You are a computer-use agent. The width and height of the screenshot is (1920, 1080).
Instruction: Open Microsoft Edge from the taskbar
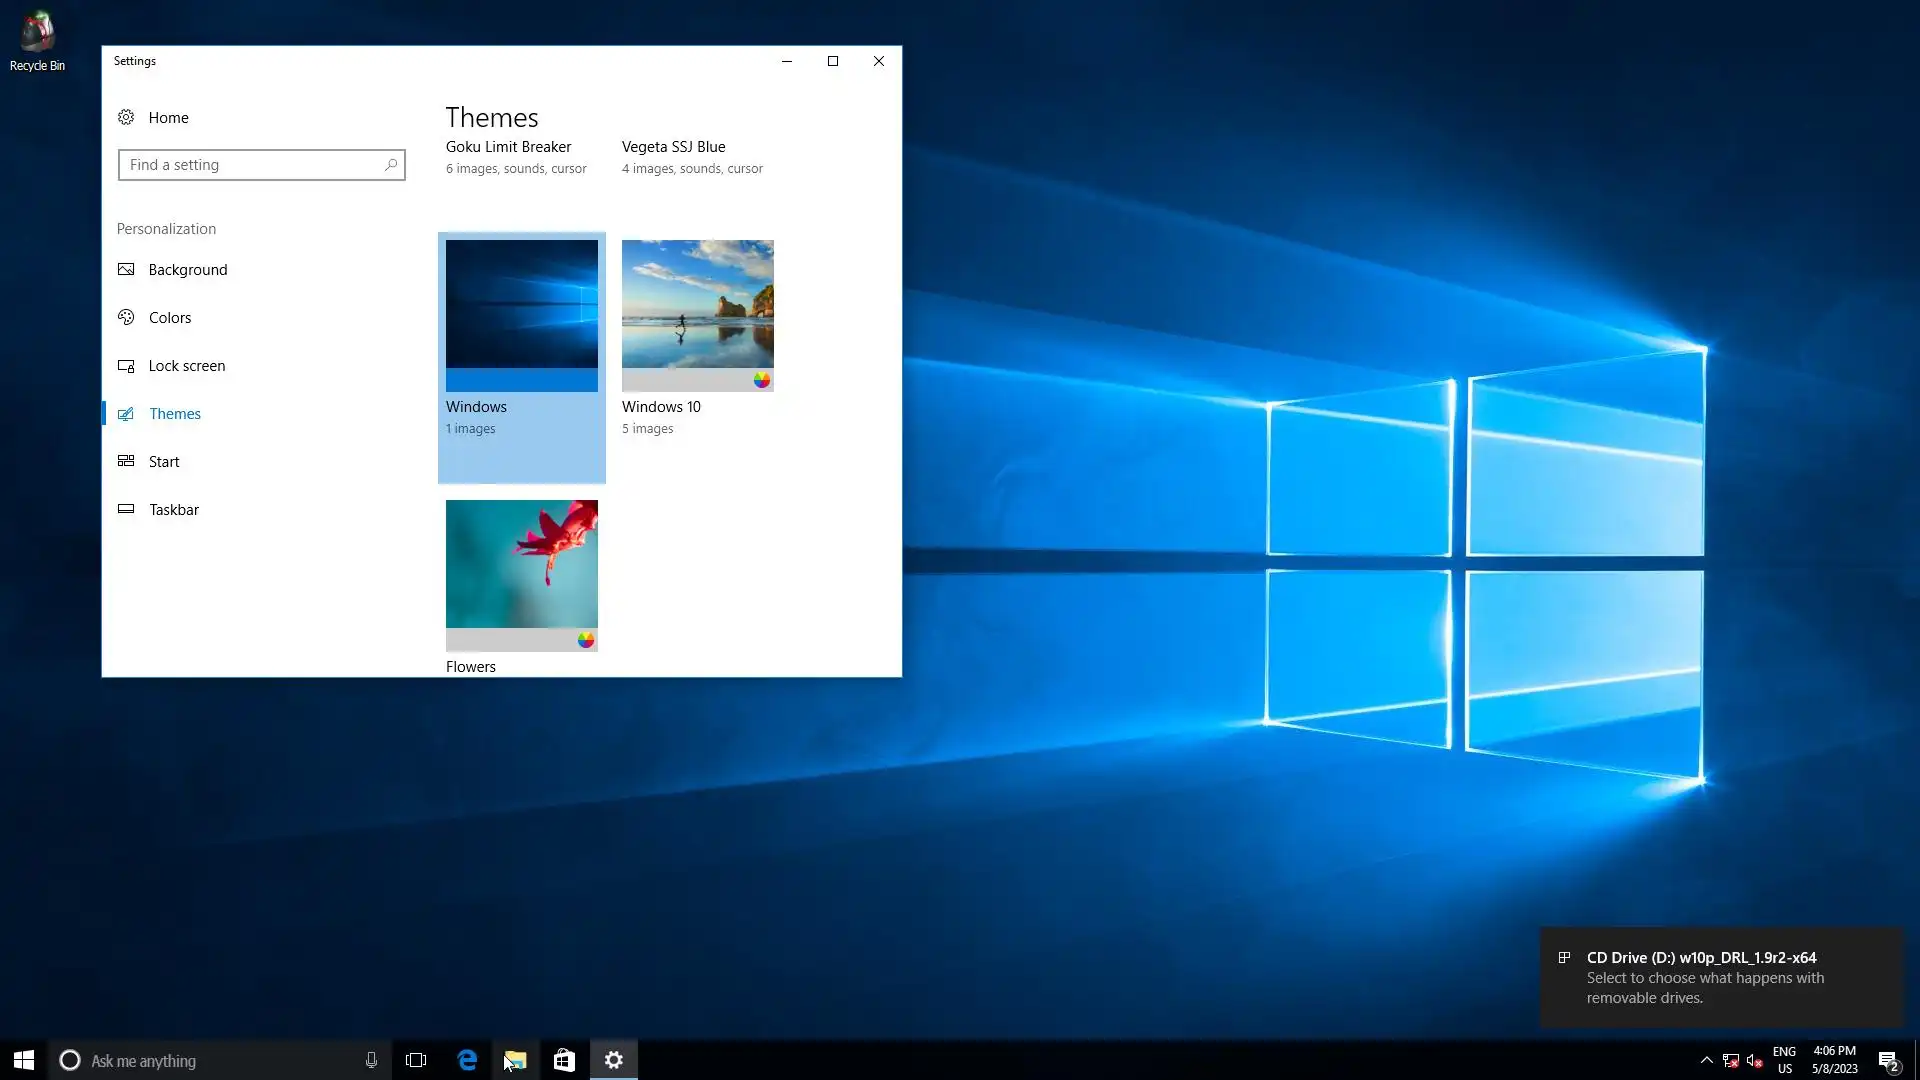click(467, 1060)
